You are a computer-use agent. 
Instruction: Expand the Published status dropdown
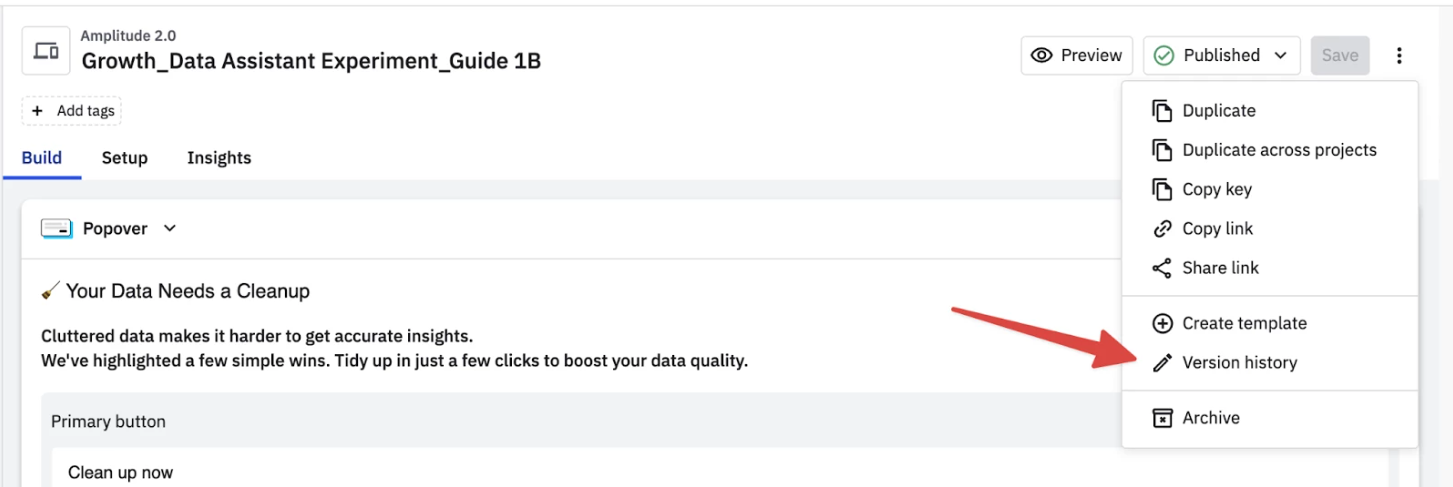[1222, 56]
